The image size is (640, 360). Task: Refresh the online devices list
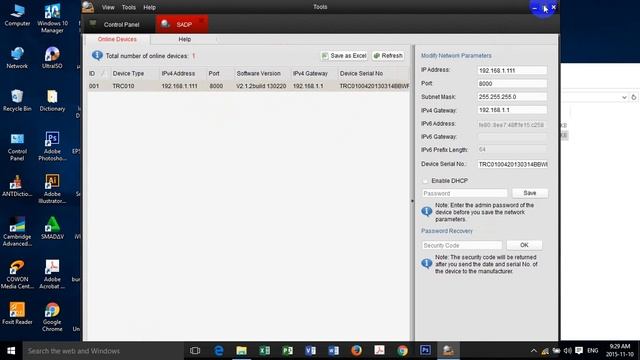click(388, 56)
